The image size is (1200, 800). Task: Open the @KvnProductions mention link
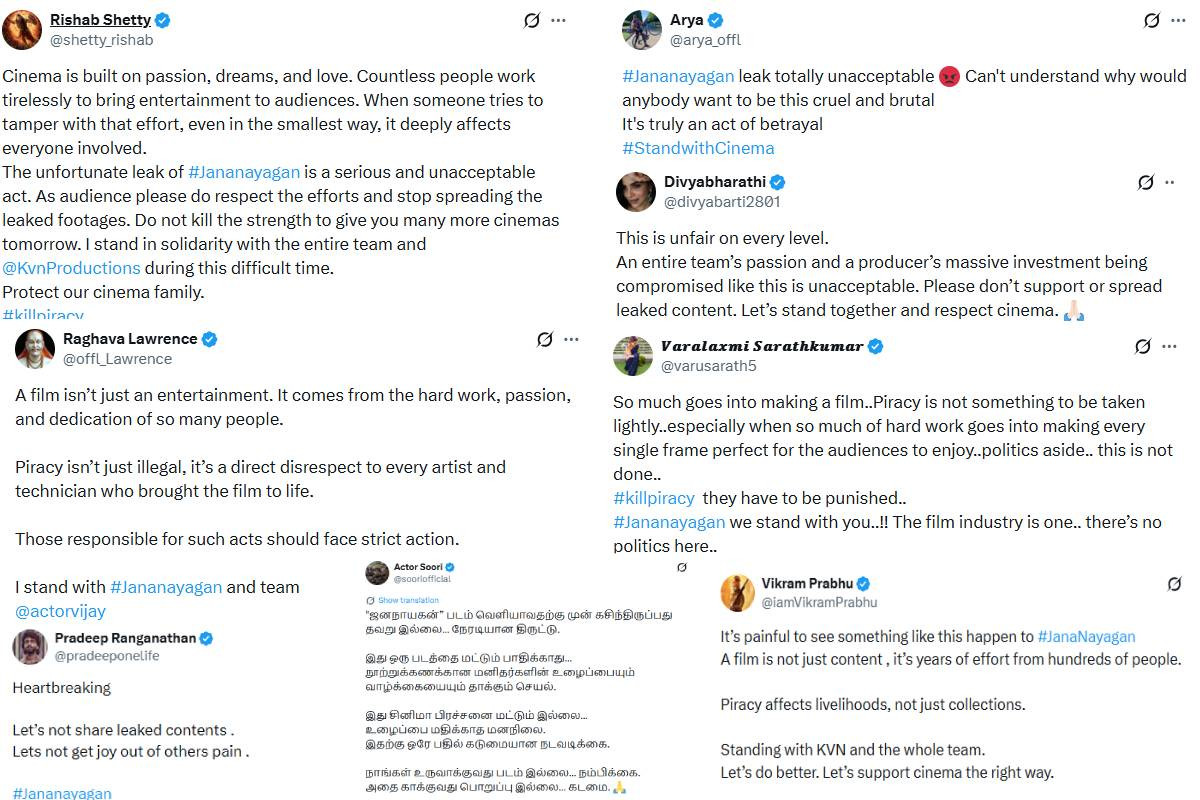click(71, 268)
